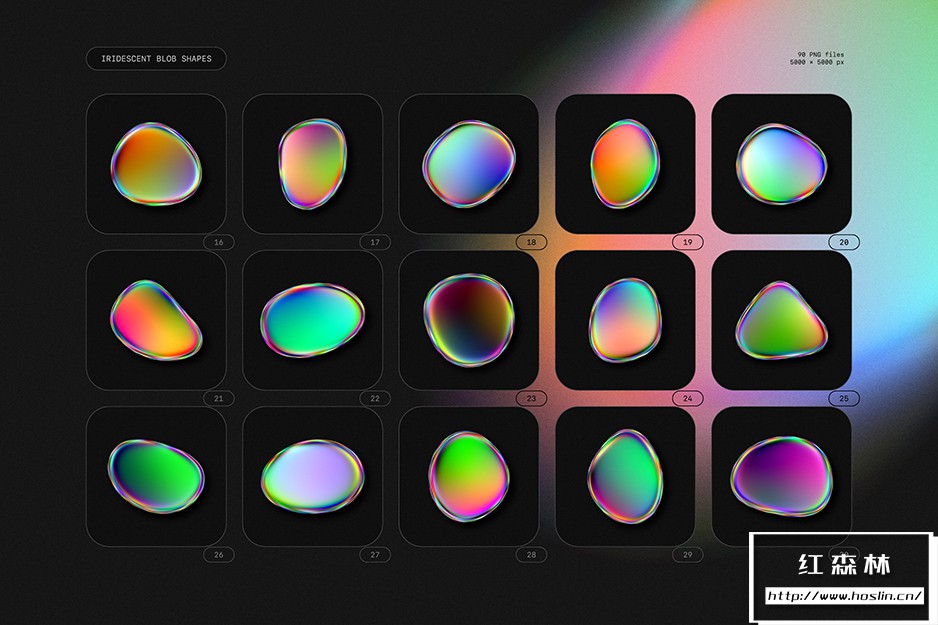The height and width of the screenshot is (625, 938).
Task: Click the number label 24
Action: 687,398
